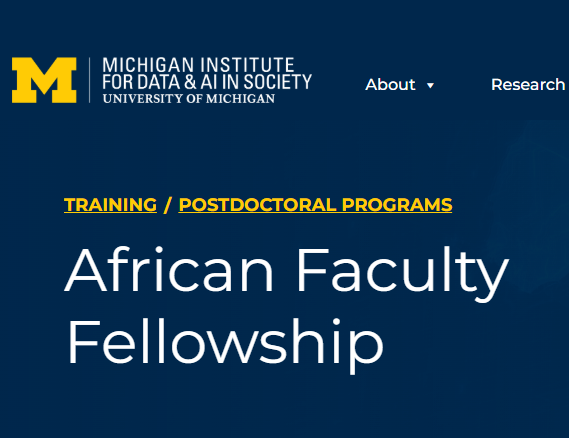Open the About menu item
The height and width of the screenshot is (438, 569).
click(x=390, y=85)
